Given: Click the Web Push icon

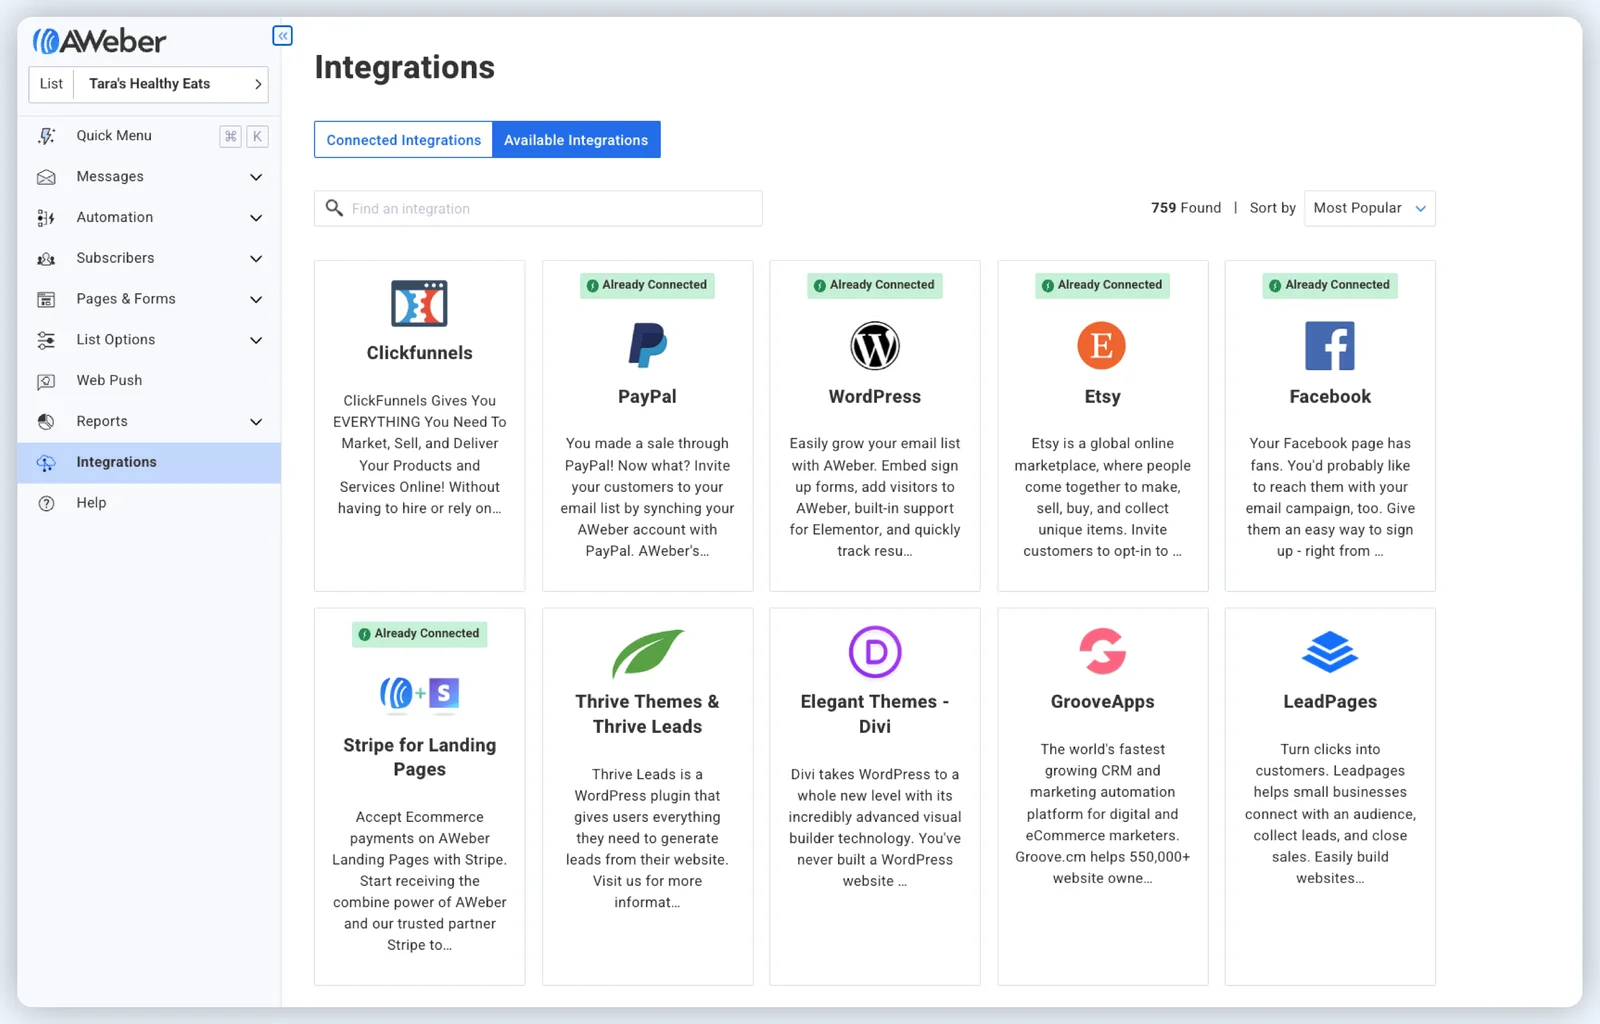Looking at the screenshot, I should [x=46, y=381].
